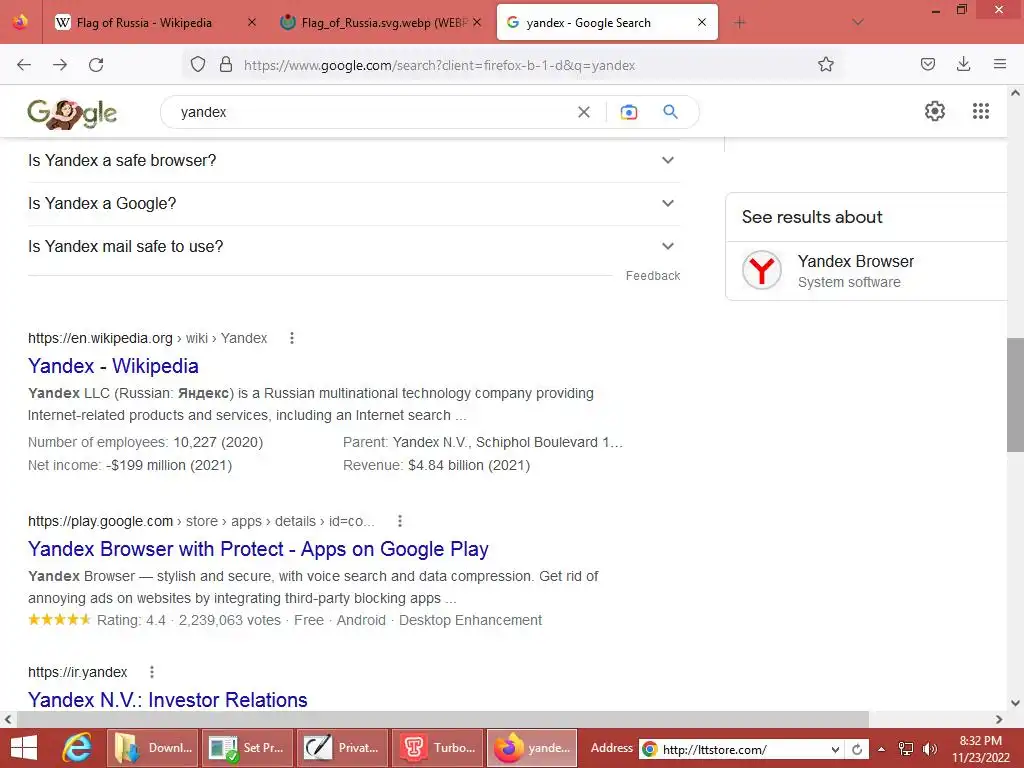Launch Internet Explorer from taskbar
Screen dimensions: 1024x768
click(x=76, y=748)
